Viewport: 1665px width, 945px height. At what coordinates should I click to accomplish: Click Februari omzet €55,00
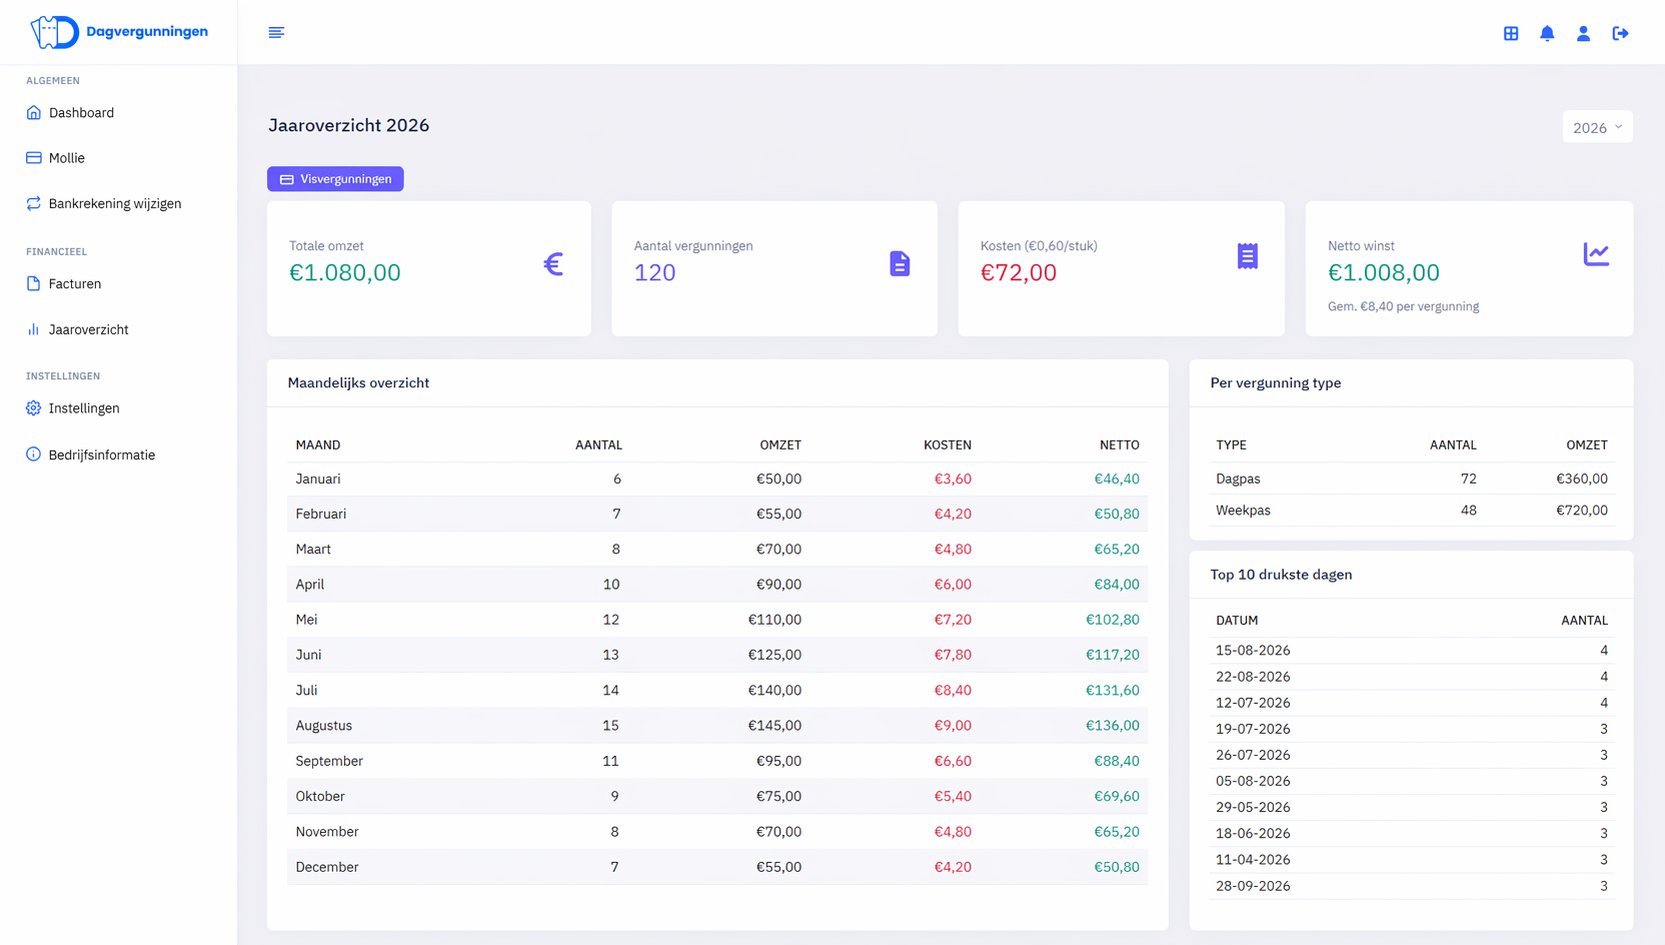(x=779, y=514)
